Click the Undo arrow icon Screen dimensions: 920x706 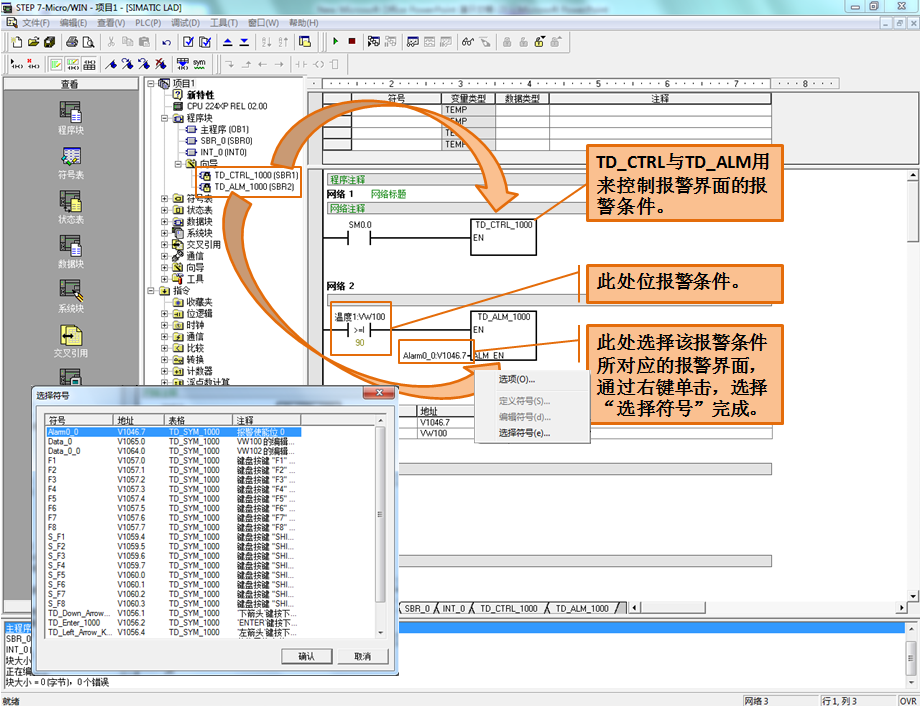coord(167,42)
